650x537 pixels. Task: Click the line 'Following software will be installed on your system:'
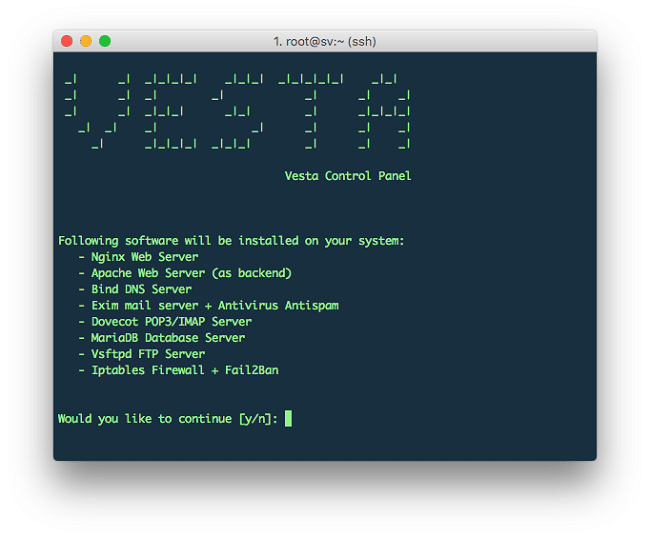click(x=231, y=241)
